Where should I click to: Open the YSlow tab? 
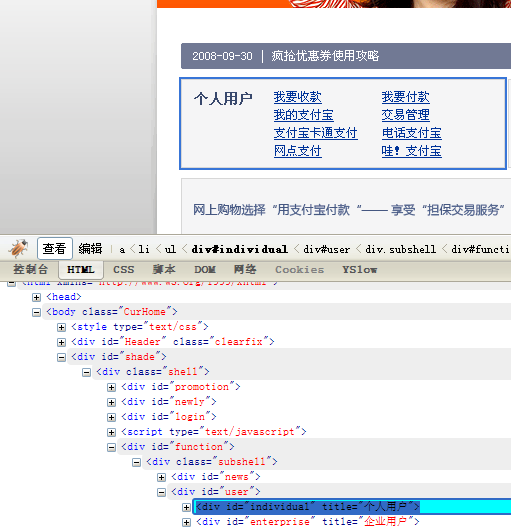pyautogui.click(x=359, y=270)
